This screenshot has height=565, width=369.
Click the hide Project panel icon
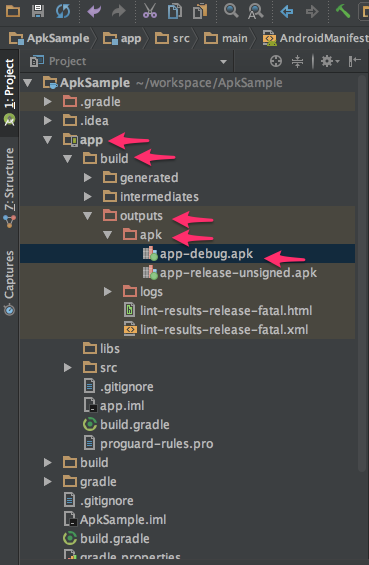(x=355, y=61)
